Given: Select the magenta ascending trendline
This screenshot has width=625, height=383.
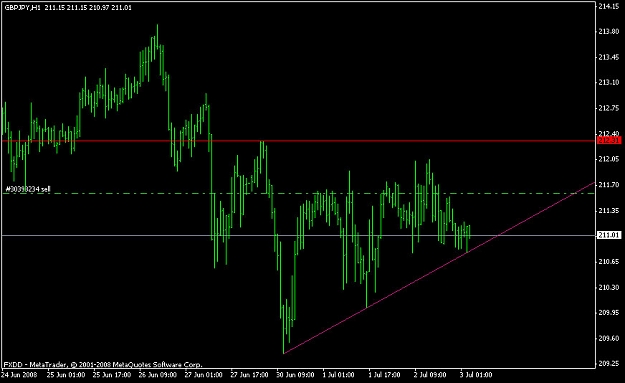Looking at the screenshot, I should point(438,268).
